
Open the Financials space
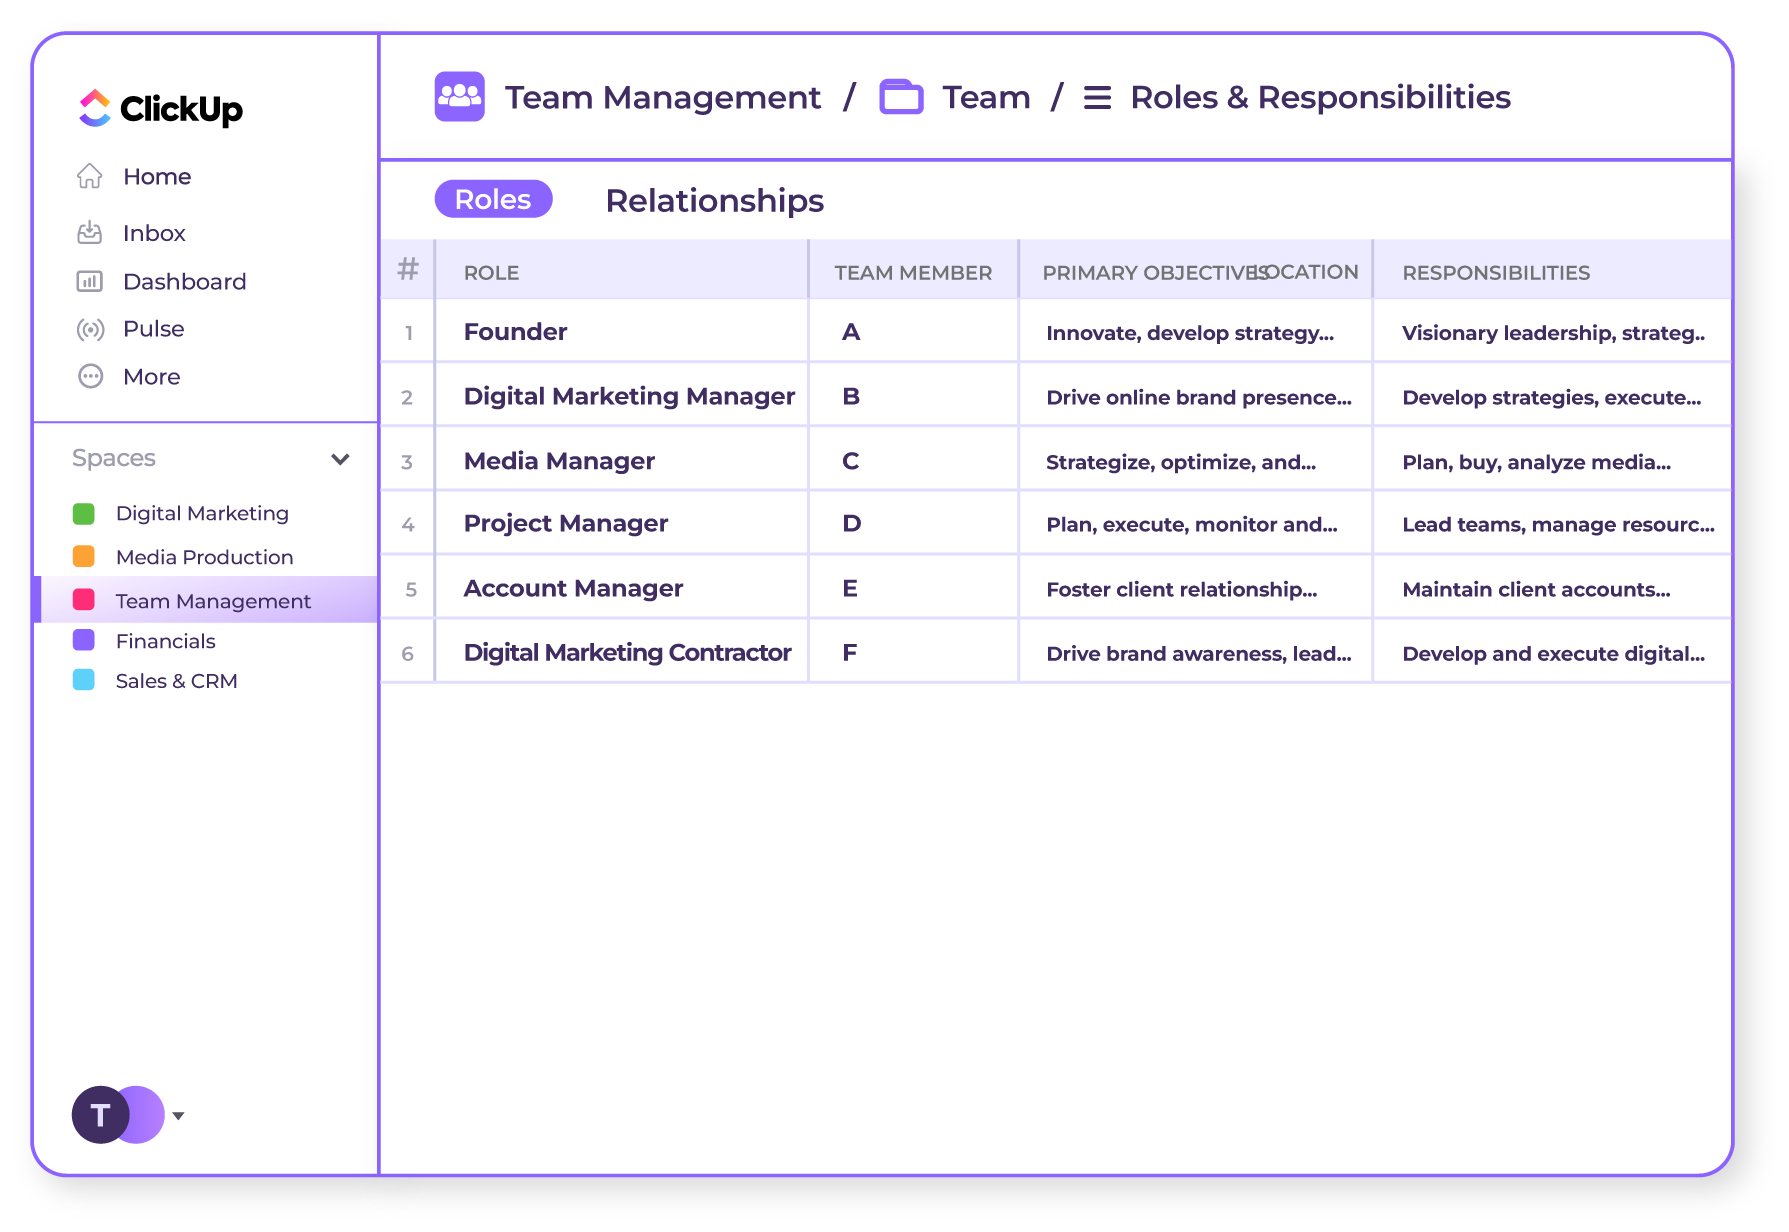(165, 641)
